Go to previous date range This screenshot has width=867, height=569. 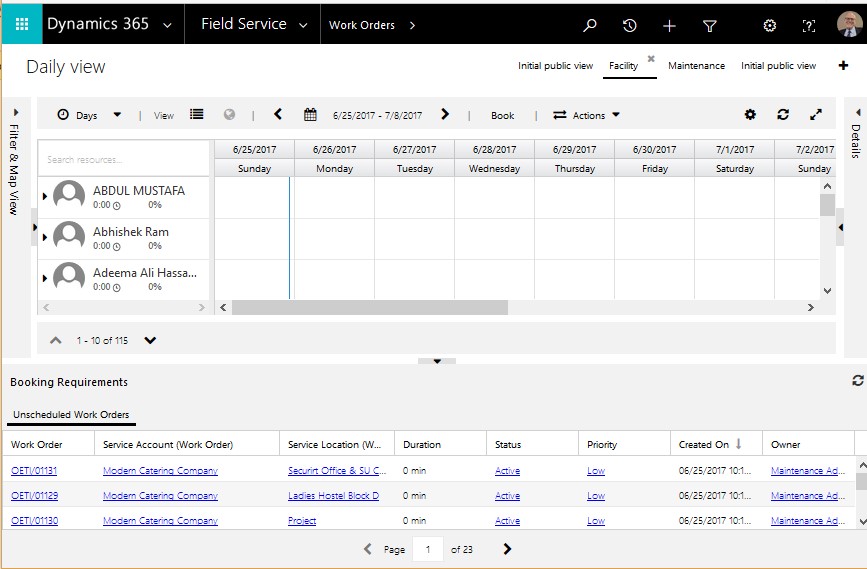[278, 114]
